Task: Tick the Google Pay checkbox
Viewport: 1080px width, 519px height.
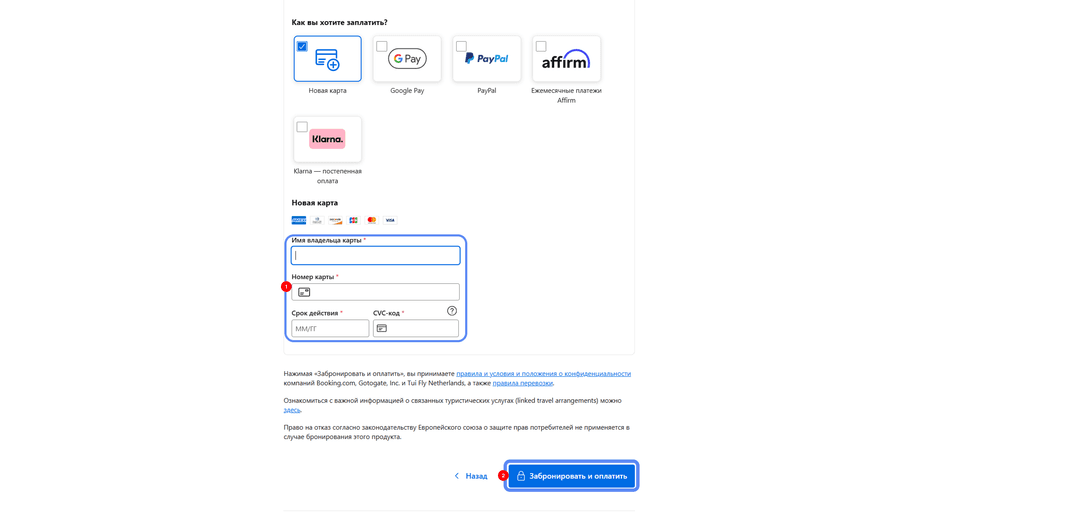Action: pos(382,46)
